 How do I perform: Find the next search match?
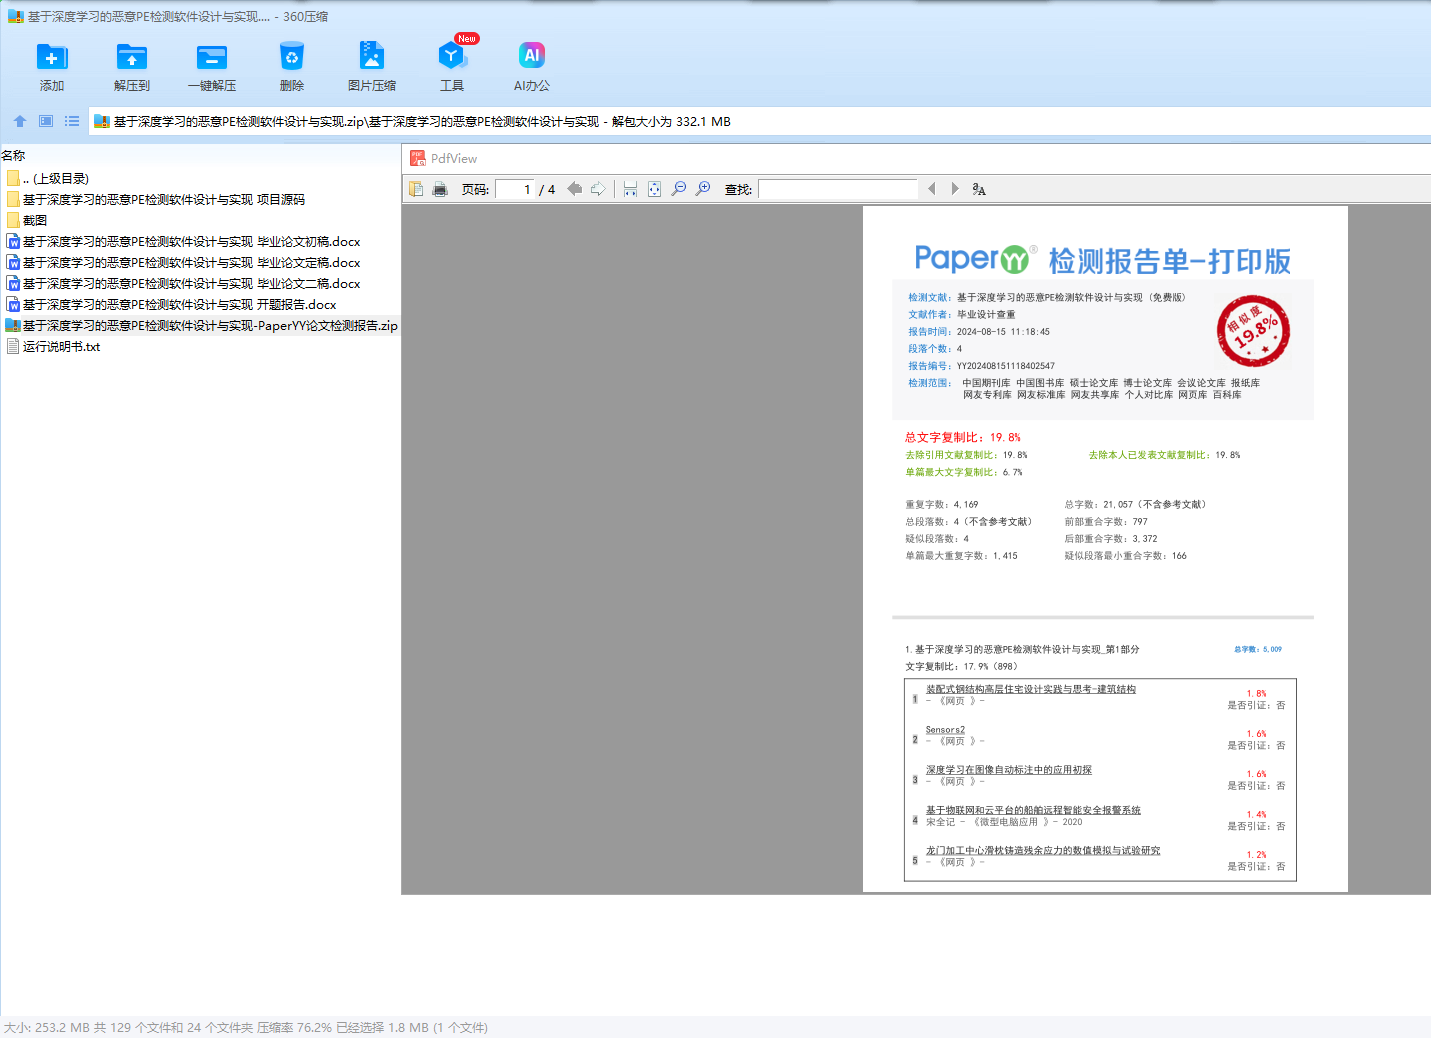(x=955, y=189)
